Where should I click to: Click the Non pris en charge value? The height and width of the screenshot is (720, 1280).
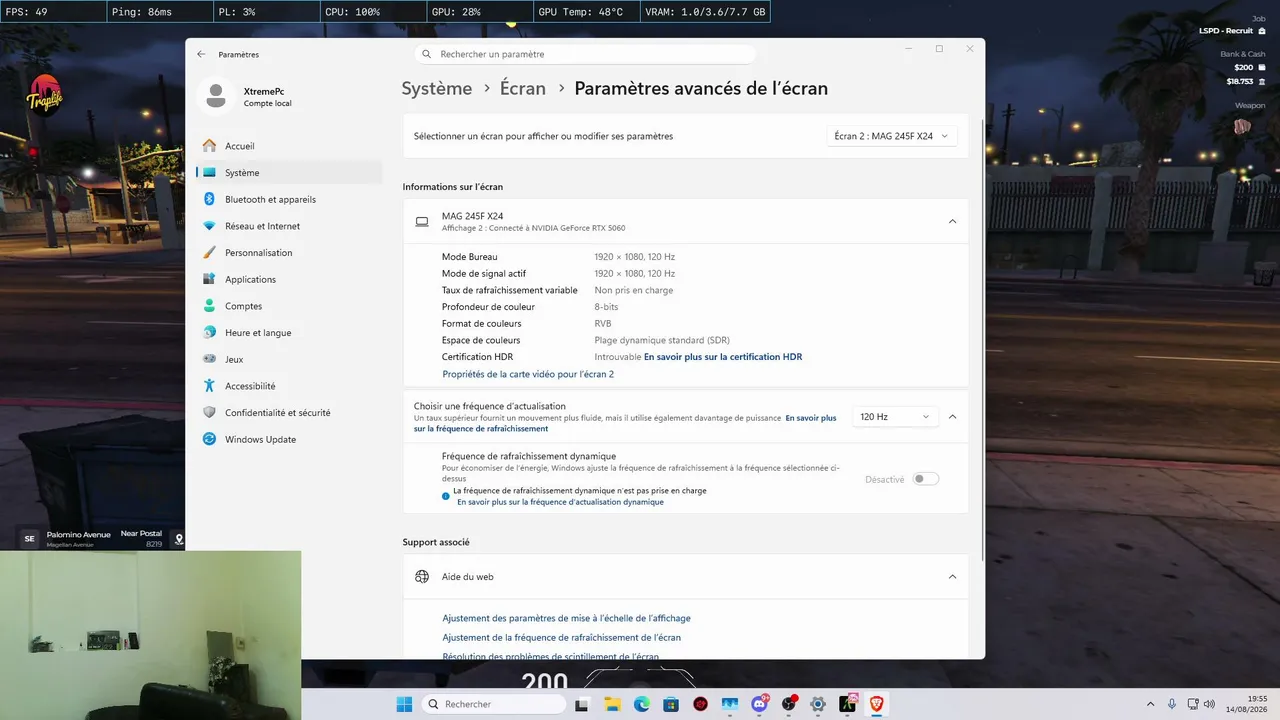(633, 290)
